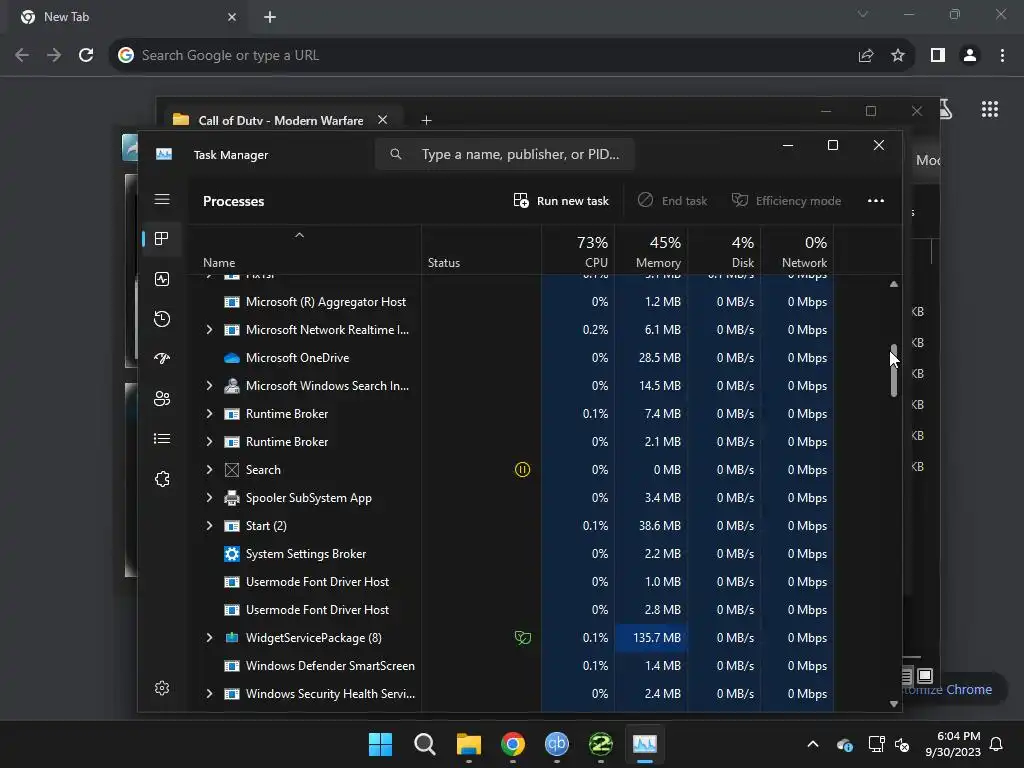Open the Google apps grid icon

[x=990, y=109]
